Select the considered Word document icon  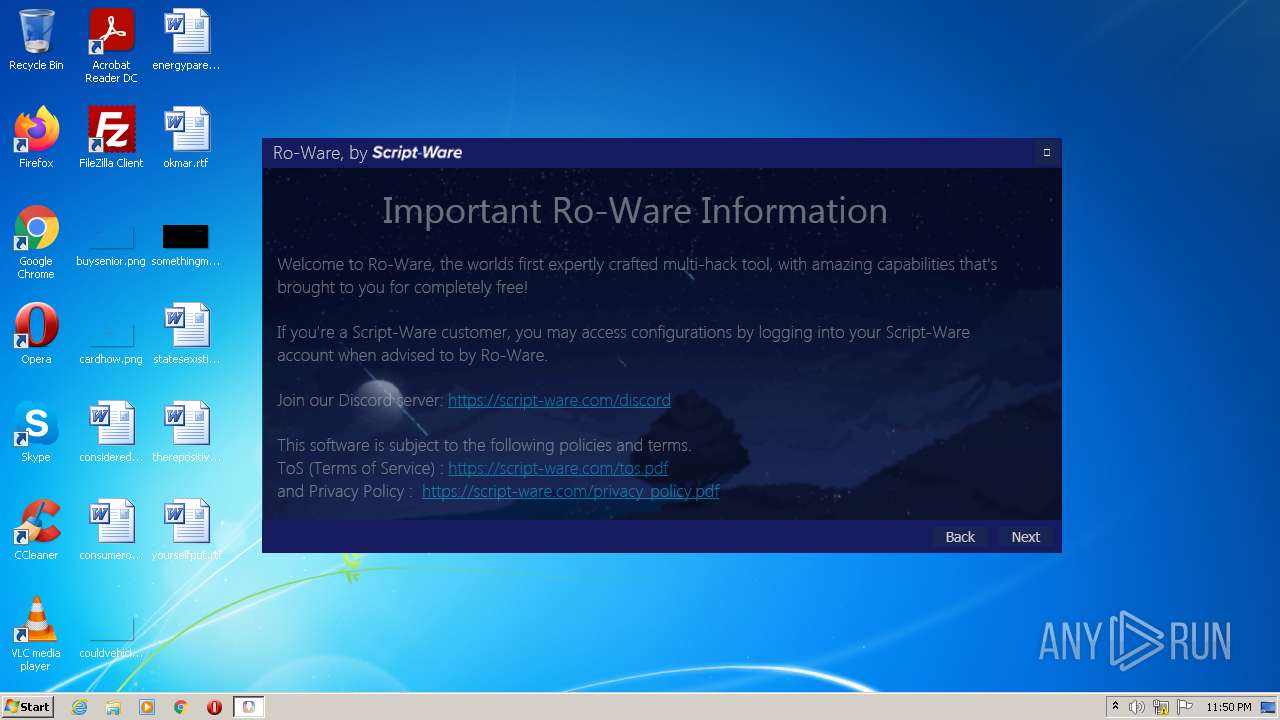coord(111,432)
